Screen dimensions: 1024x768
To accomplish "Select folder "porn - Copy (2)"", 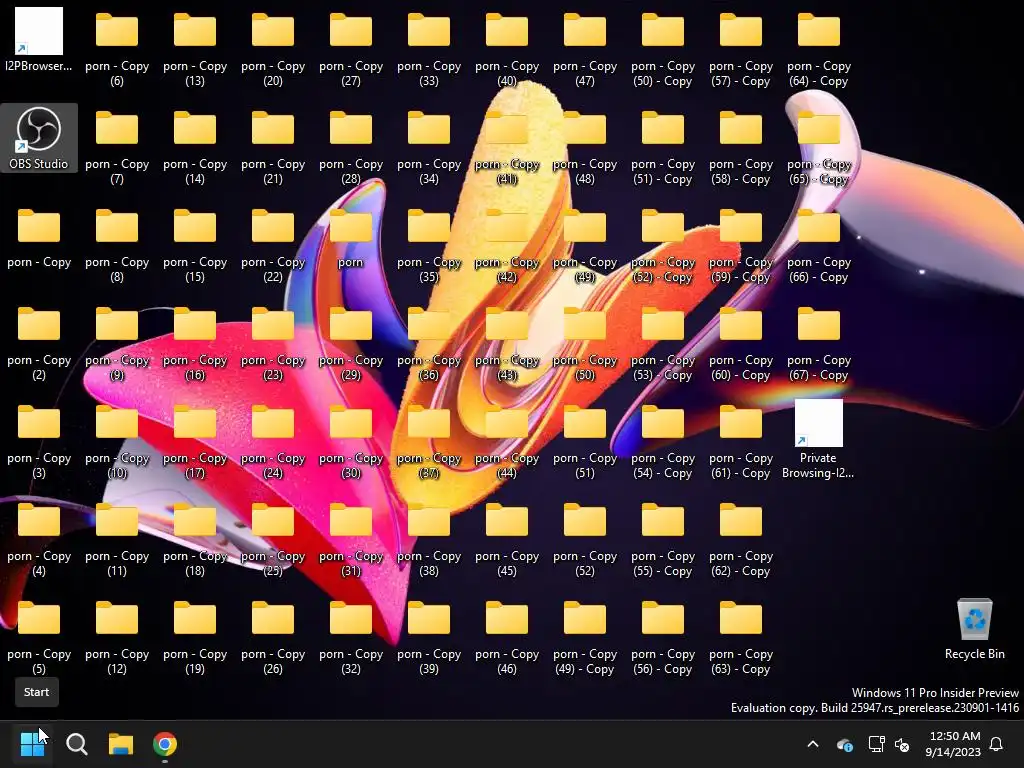I will [x=39, y=344].
